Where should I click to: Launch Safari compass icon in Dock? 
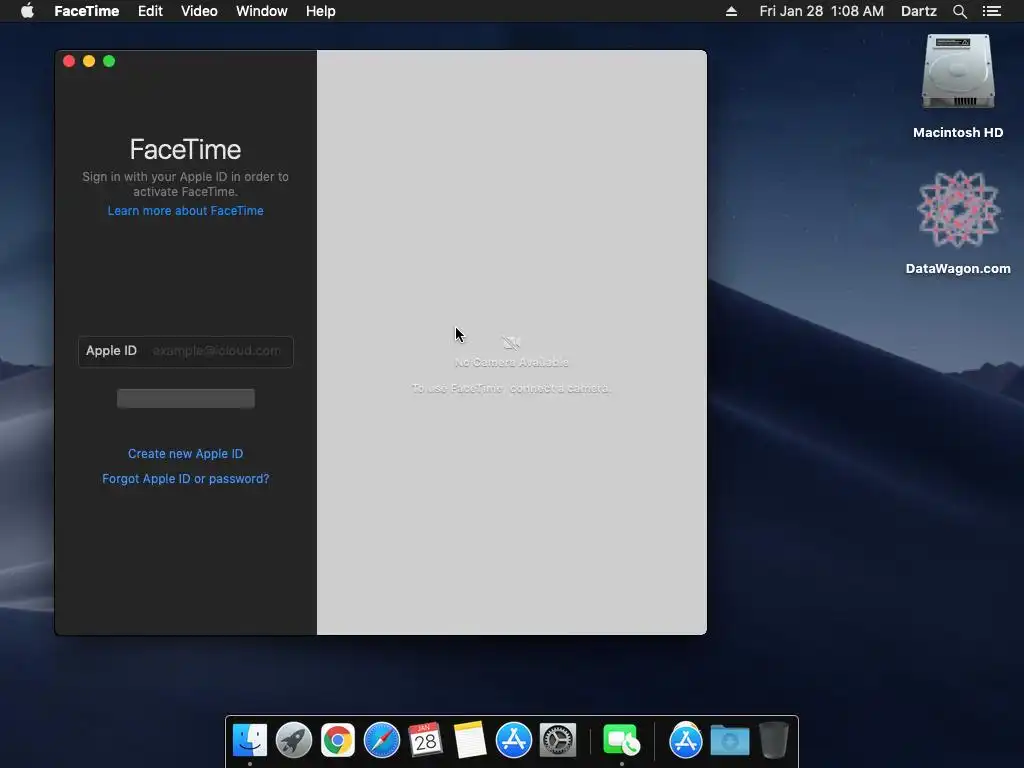click(x=382, y=741)
